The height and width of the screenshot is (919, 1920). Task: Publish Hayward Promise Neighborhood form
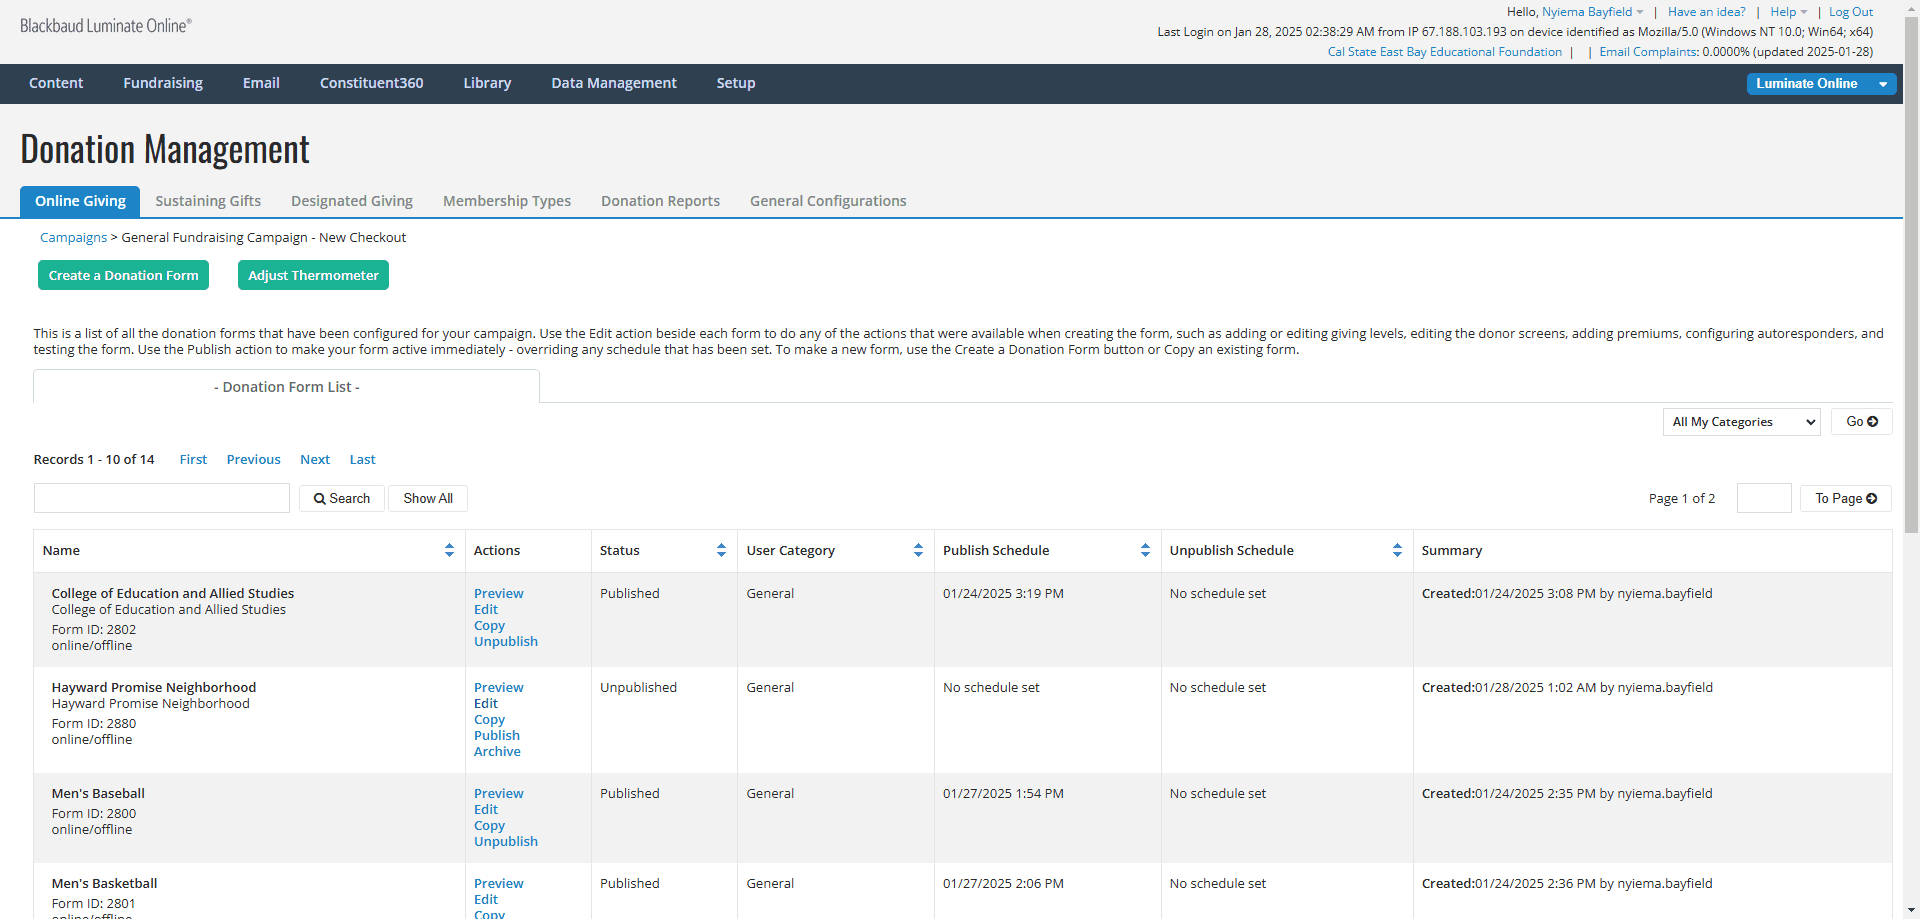point(497,735)
